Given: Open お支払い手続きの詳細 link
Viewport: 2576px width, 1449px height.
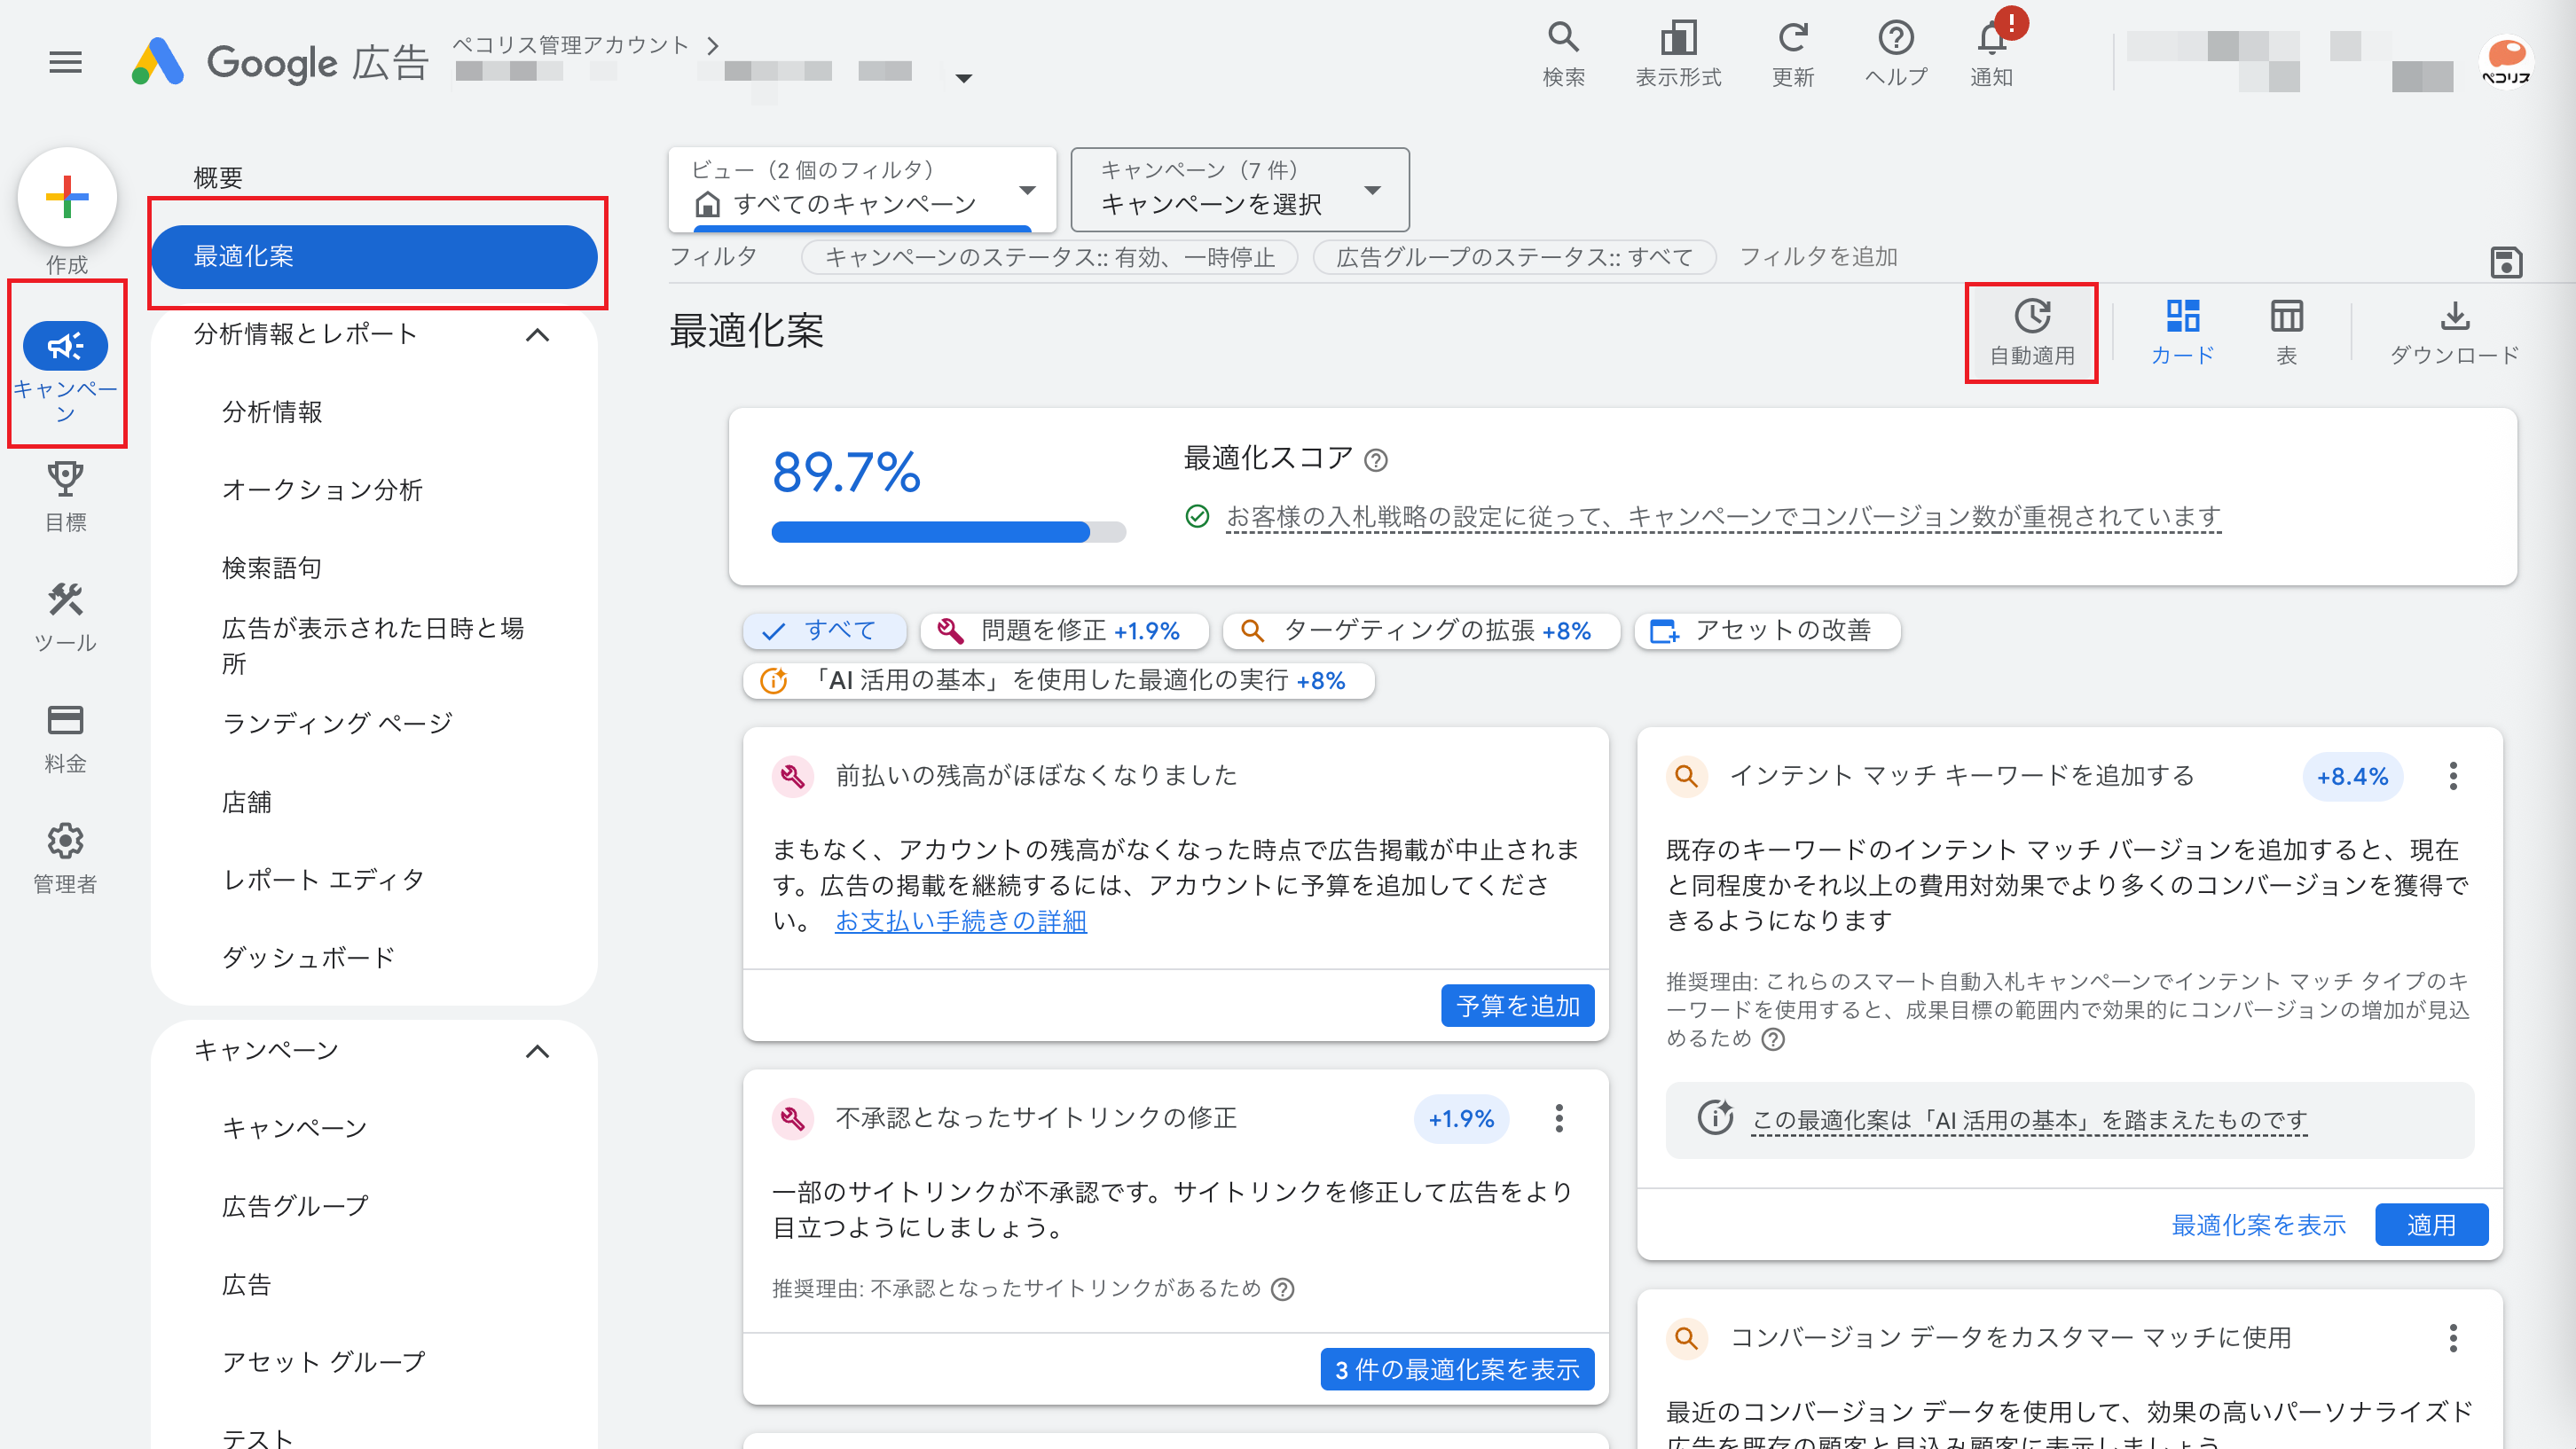Looking at the screenshot, I should (960, 921).
